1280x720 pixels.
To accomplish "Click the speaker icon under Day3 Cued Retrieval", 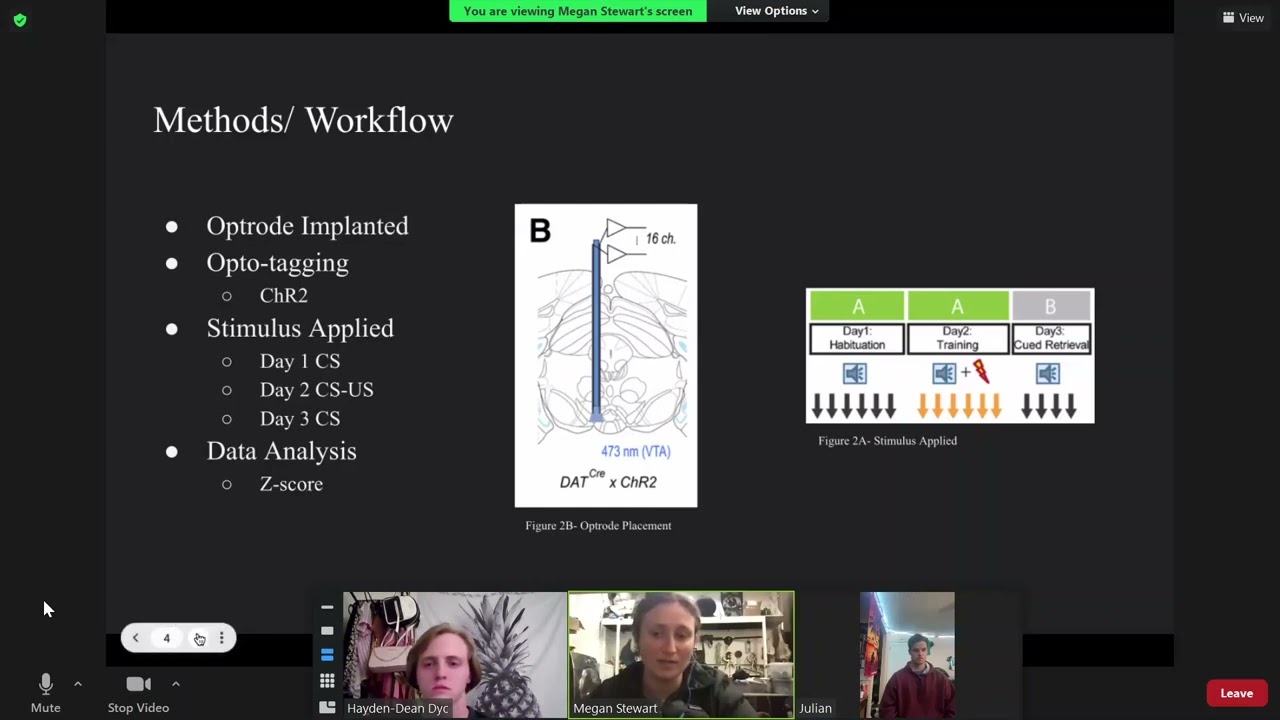I will [x=1048, y=374].
